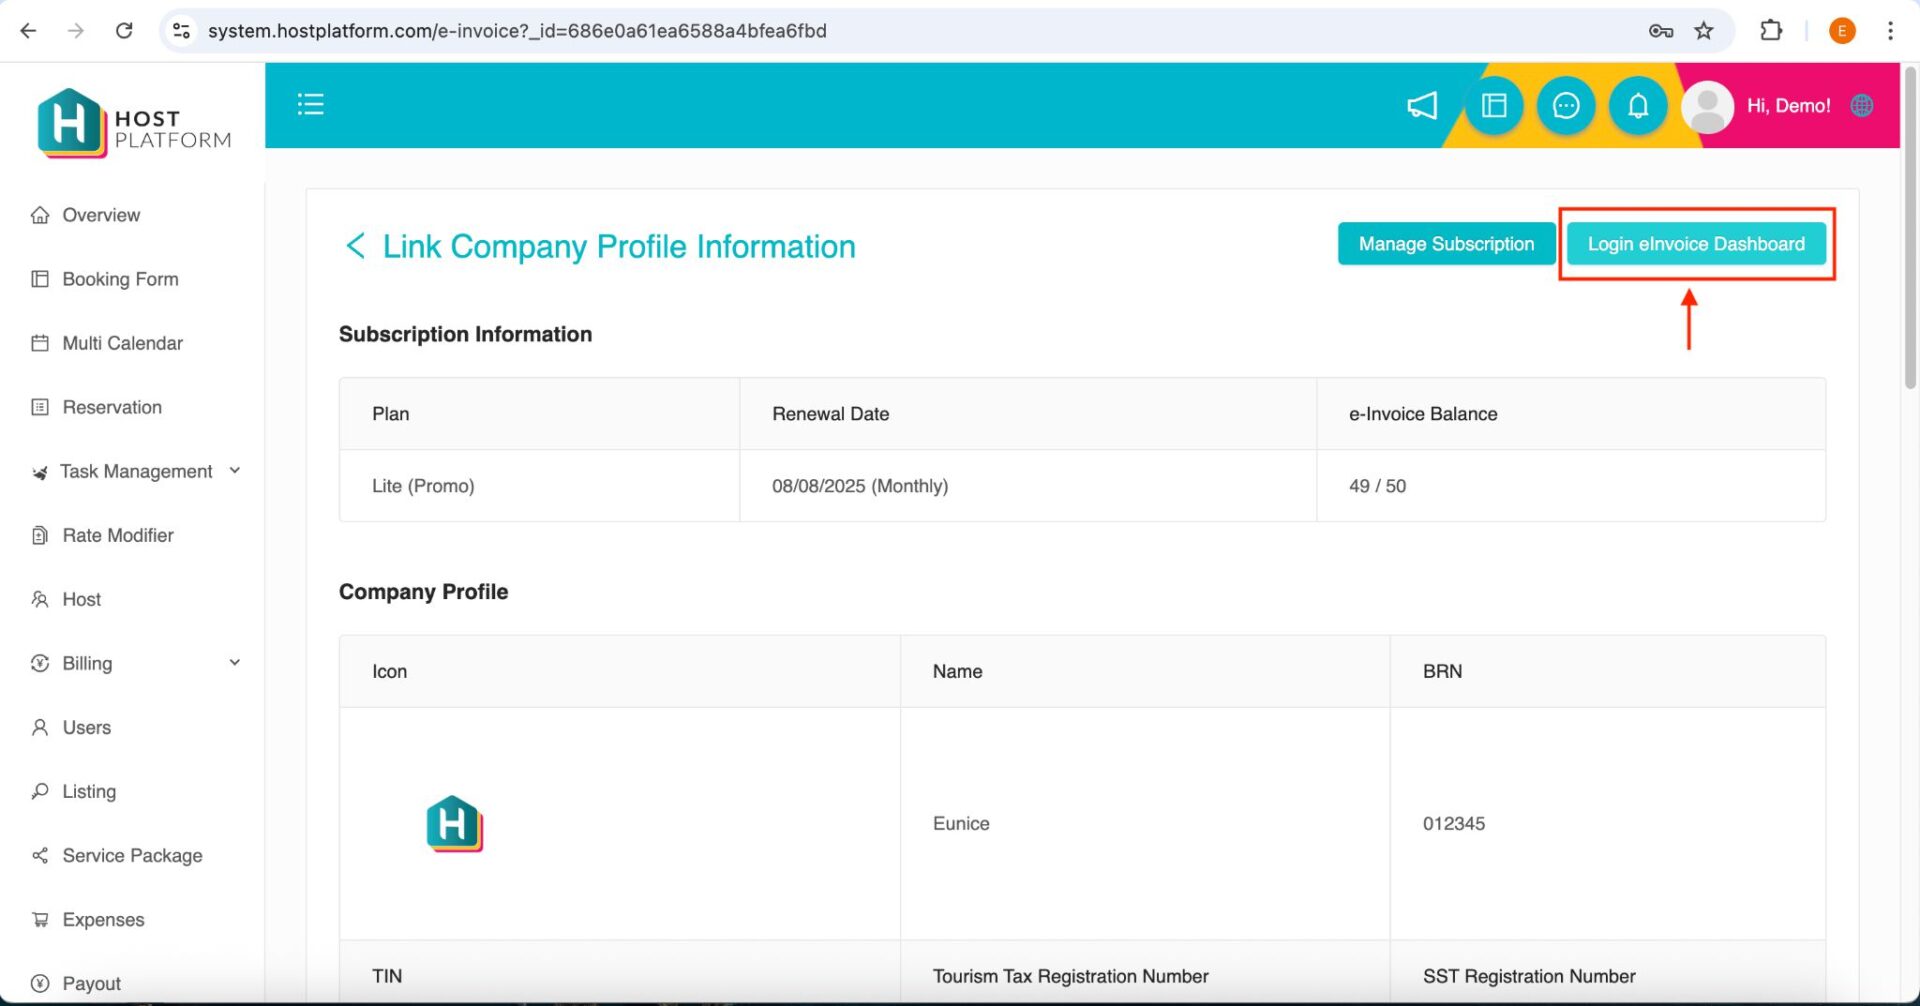Viewport: 1920px width, 1006px height.
Task: Open the Payout menu item
Action: click(x=91, y=983)
